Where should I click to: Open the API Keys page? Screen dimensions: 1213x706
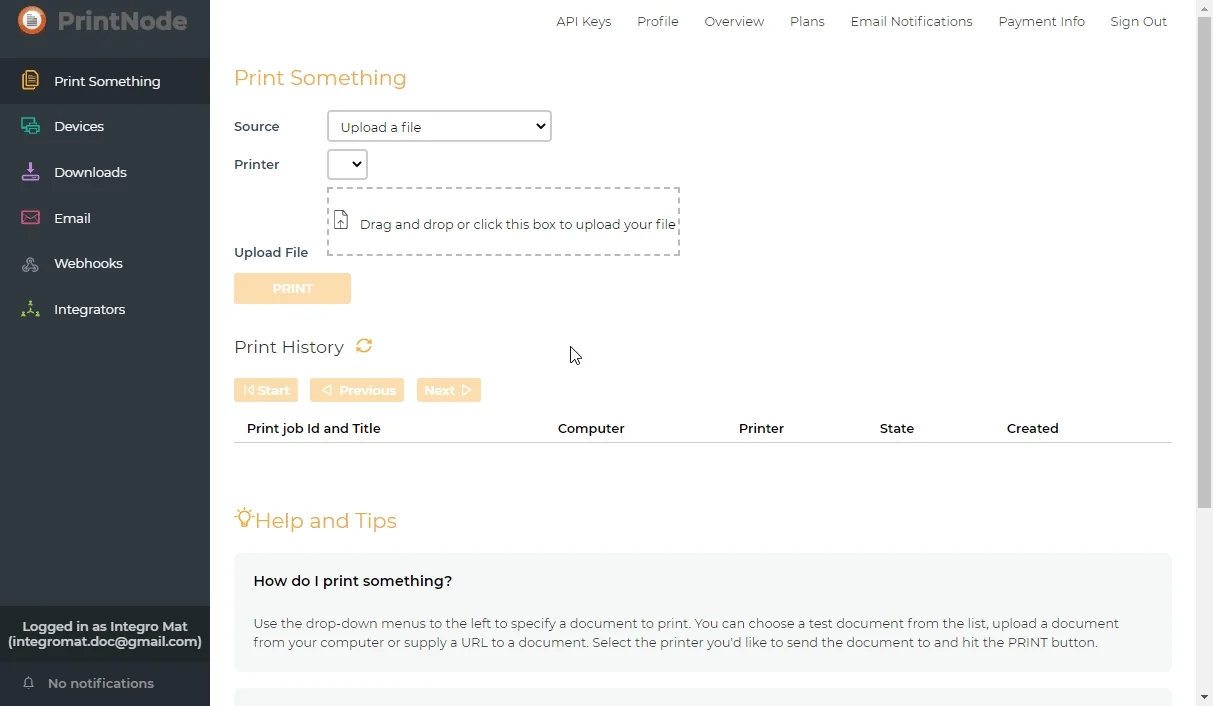coord(584,21)
